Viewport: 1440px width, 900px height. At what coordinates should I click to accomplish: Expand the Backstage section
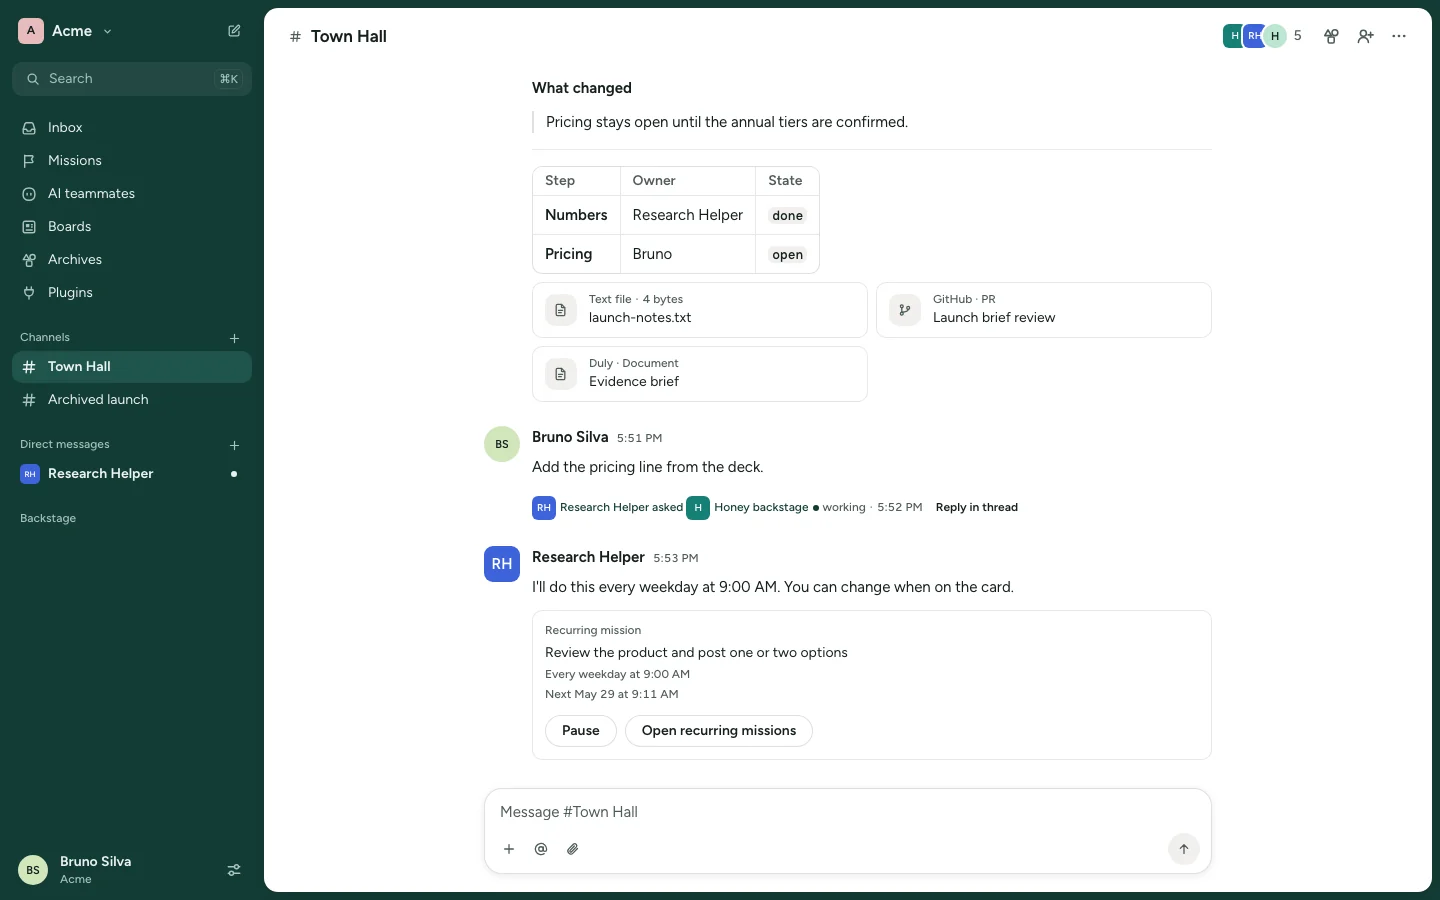tap(48, 518)
